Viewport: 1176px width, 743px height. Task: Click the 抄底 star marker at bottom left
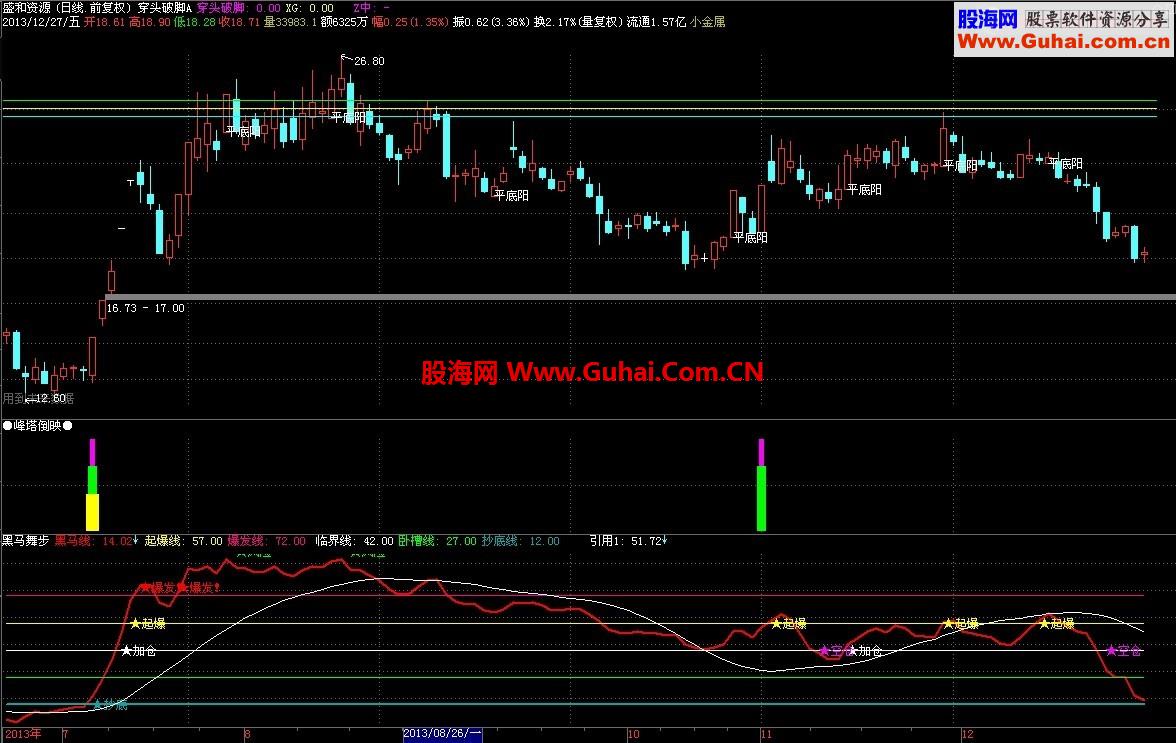pyautogui.click(x=110, y=705)
